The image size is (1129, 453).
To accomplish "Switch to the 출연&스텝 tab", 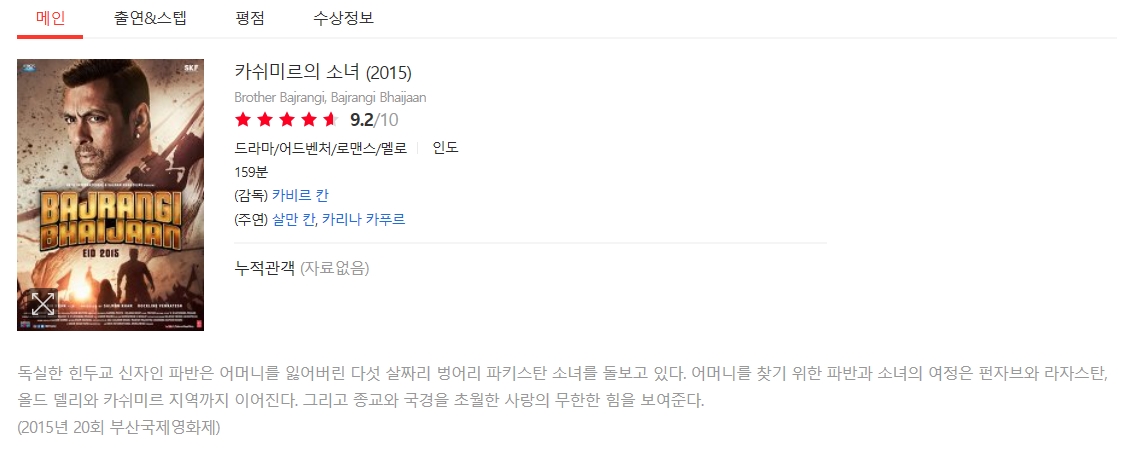I will (151, 18).
